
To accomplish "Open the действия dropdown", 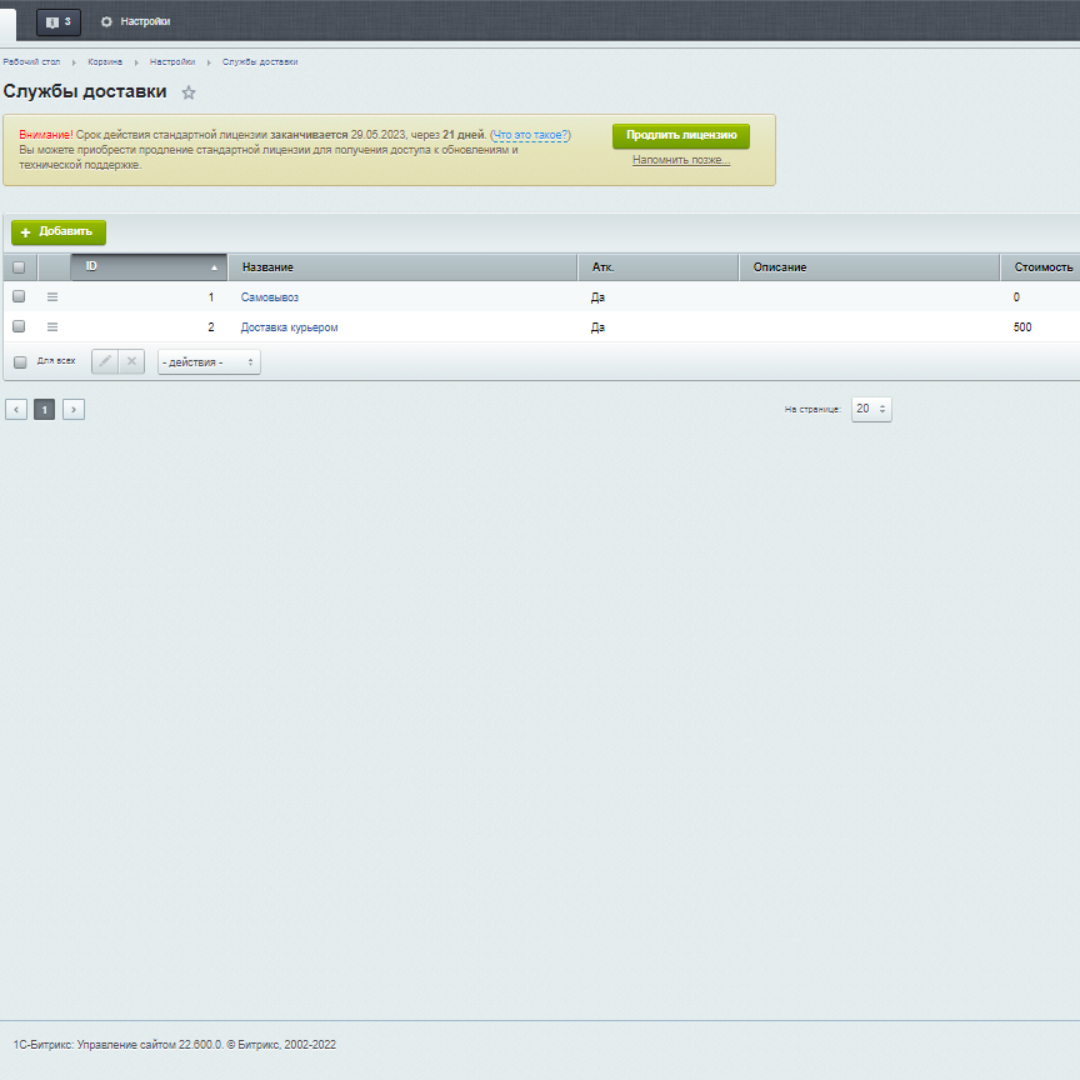I will [209, 362].
